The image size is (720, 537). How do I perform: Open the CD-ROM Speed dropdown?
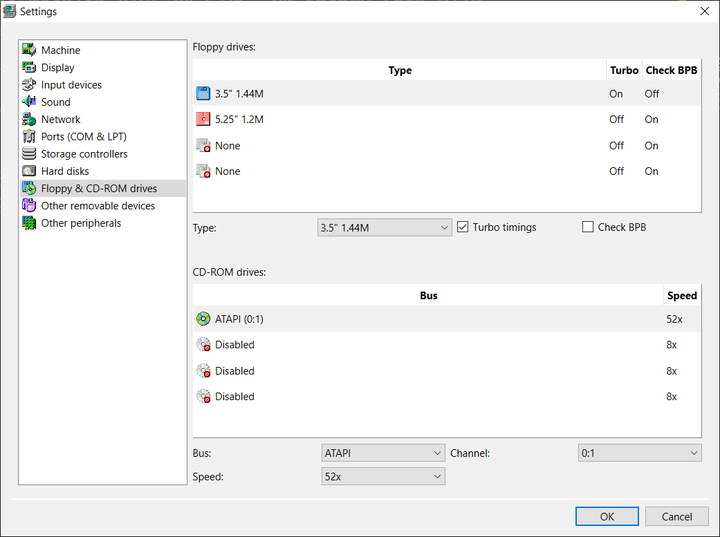[x=383, y=477]
